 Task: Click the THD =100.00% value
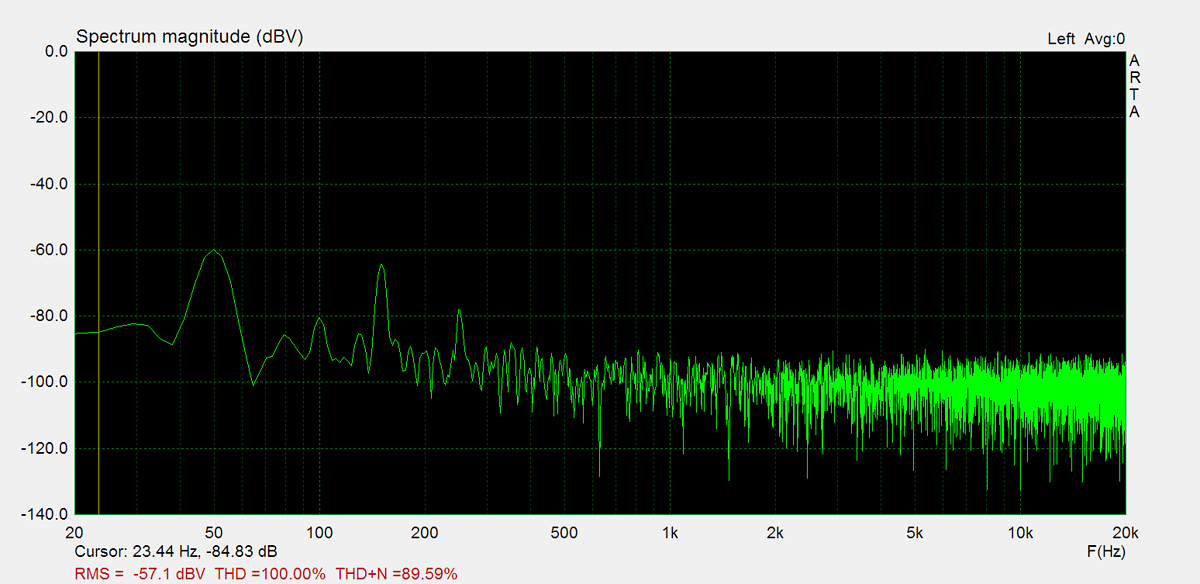point(270,574)
